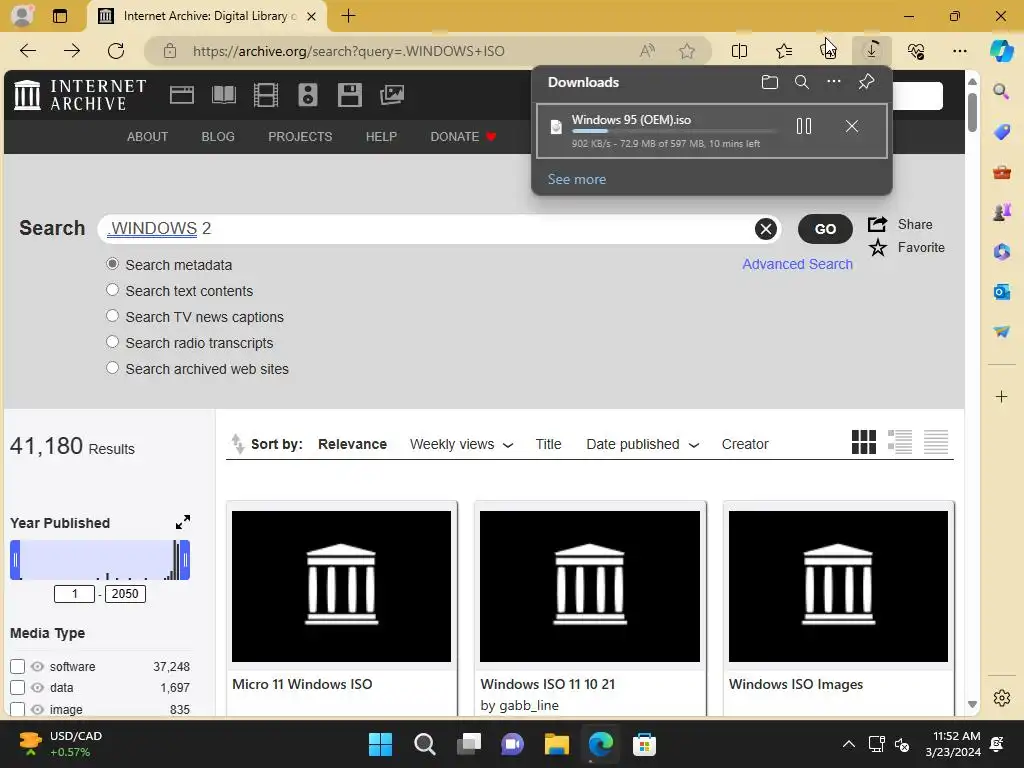Click Favorite button
This screenshot has height=768, width=1024.
click(906, 248)
